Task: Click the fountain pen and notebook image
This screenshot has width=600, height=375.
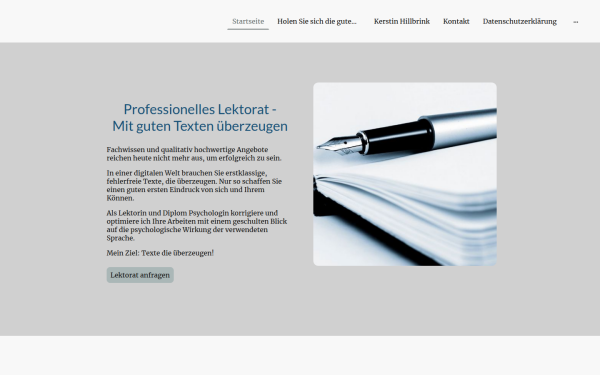Action: point(405,174)
